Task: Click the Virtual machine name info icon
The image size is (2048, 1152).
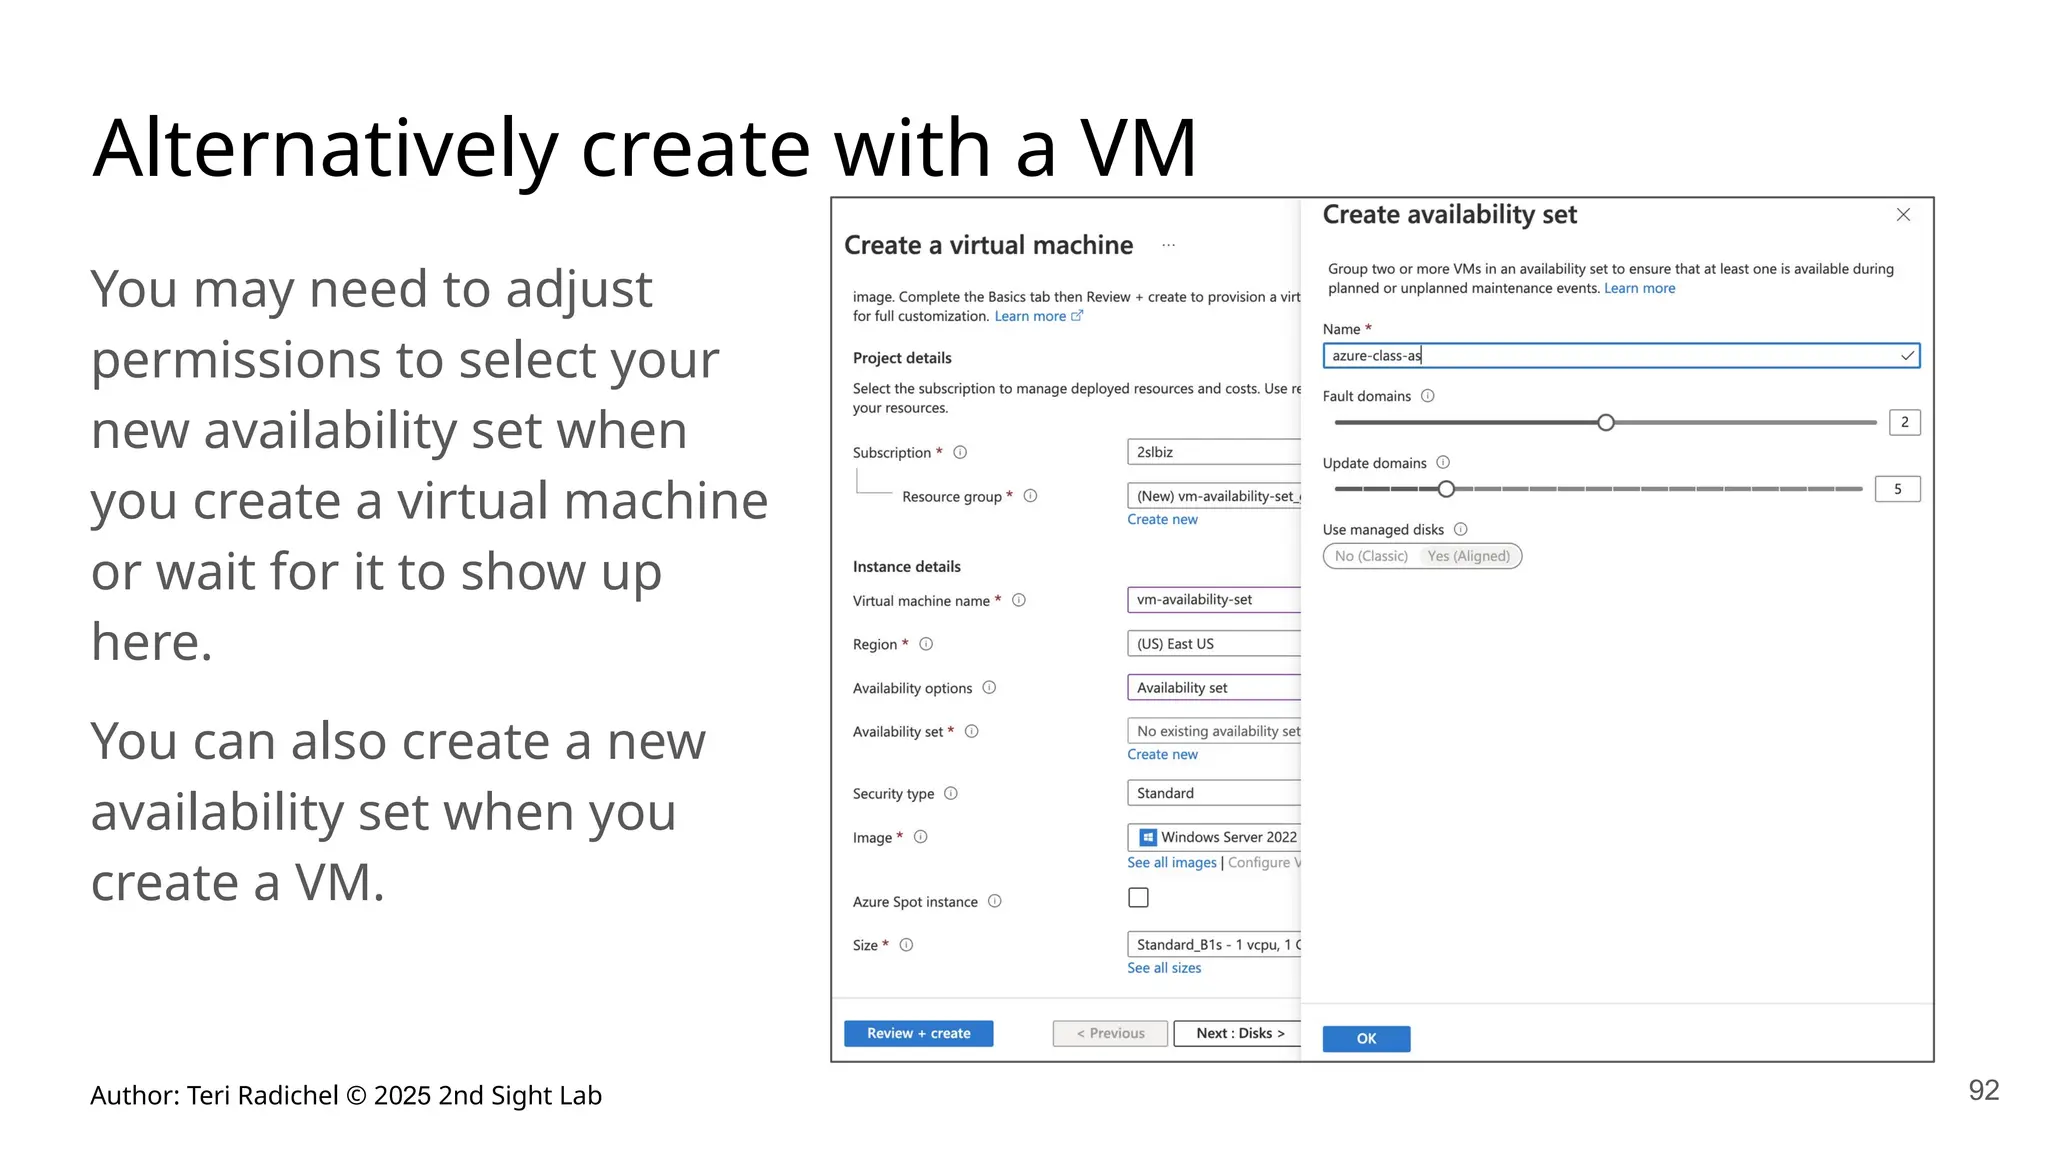Action: [x=1019, y=600]
